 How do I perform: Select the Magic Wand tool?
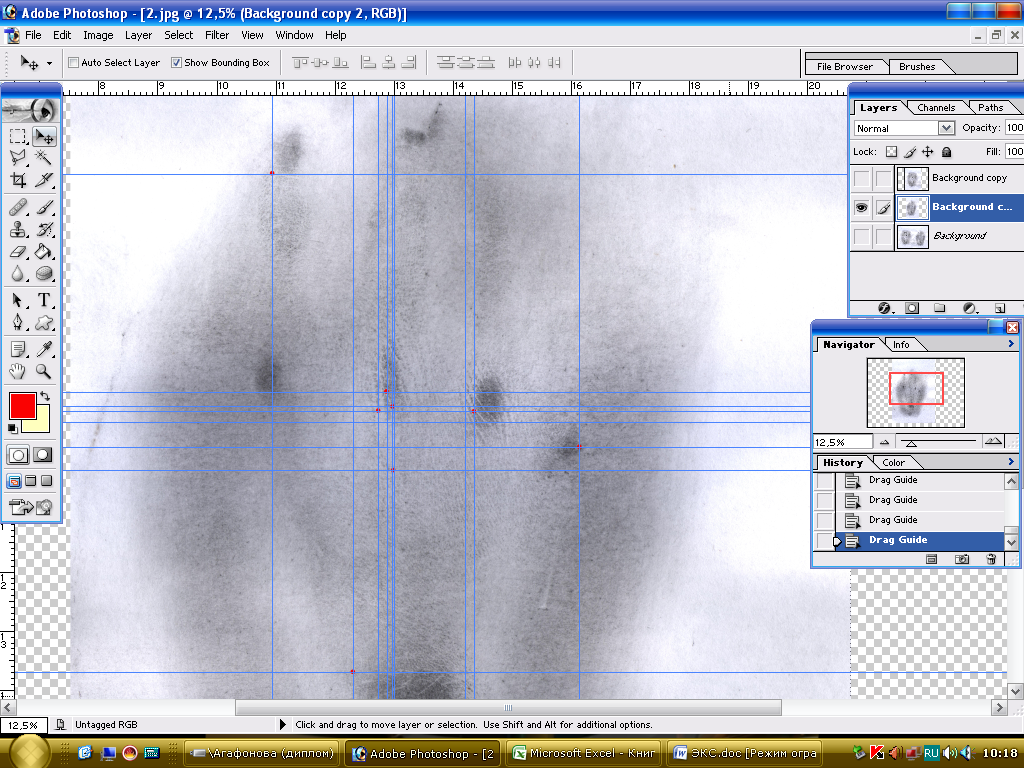44,158
